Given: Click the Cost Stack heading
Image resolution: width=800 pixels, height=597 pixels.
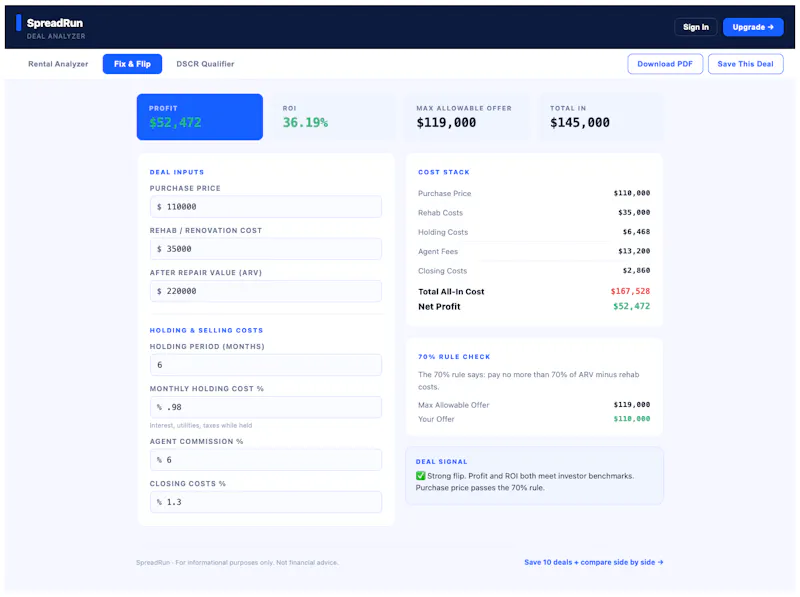Looking at the screenshot, I should tap(443, 172).
